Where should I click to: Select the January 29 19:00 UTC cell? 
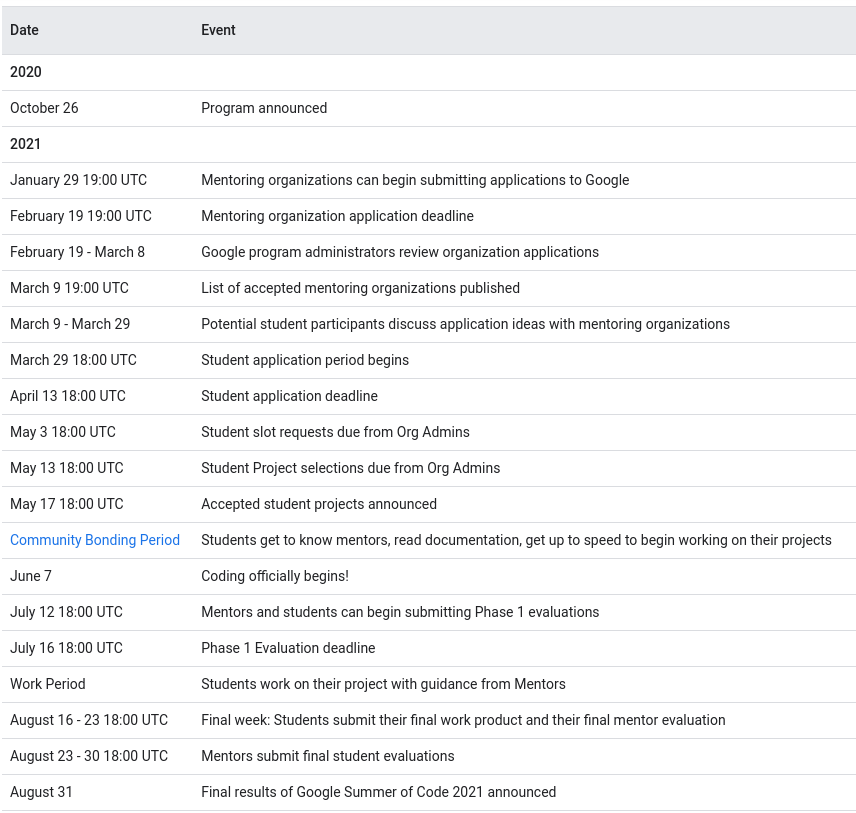pos(79,180)
